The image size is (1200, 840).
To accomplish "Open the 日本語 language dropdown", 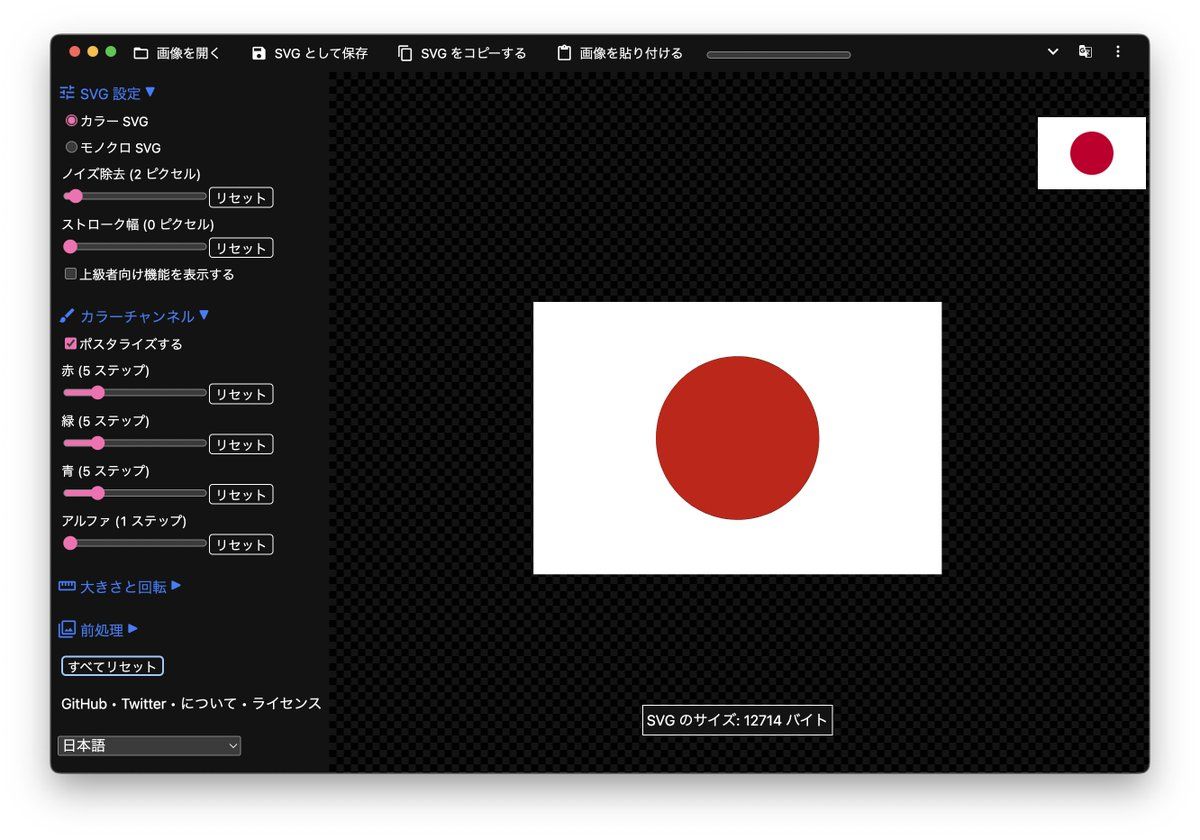I will tap(149, 746).
